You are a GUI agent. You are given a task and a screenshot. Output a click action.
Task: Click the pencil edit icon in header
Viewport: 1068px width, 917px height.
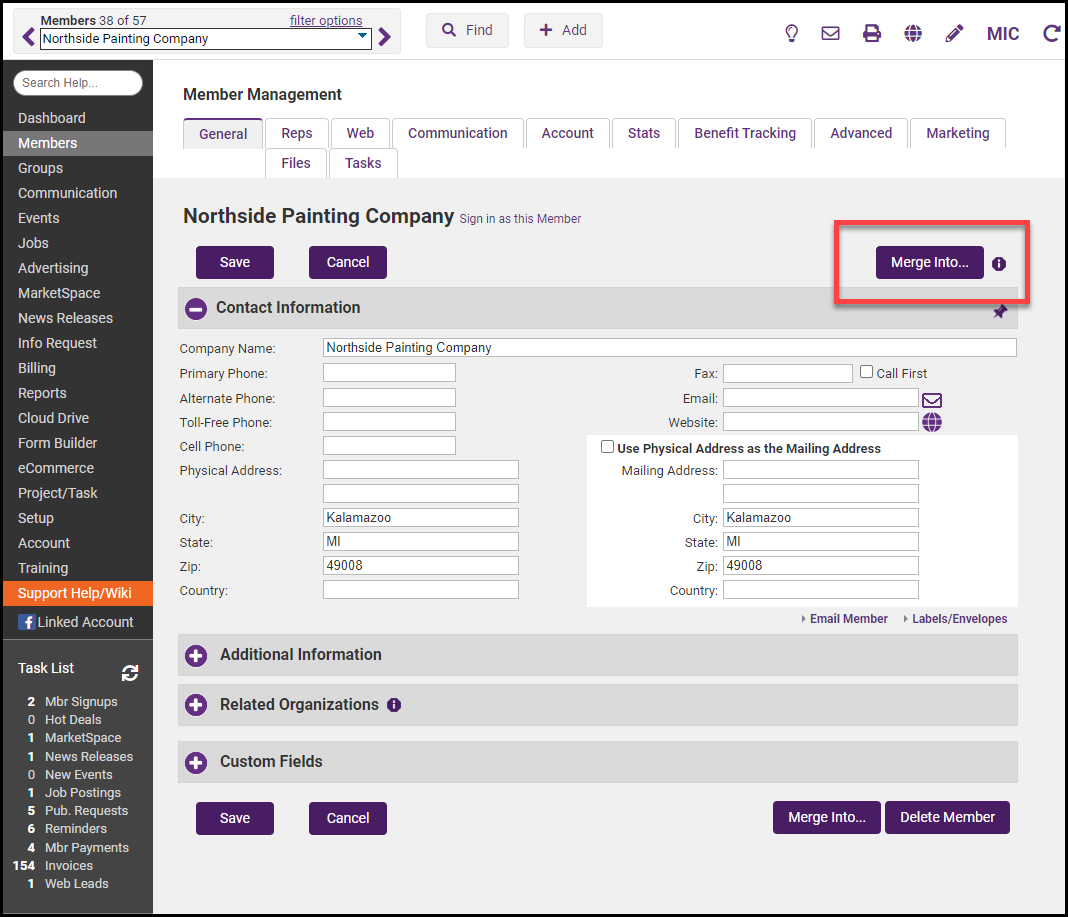click(954, 33)
